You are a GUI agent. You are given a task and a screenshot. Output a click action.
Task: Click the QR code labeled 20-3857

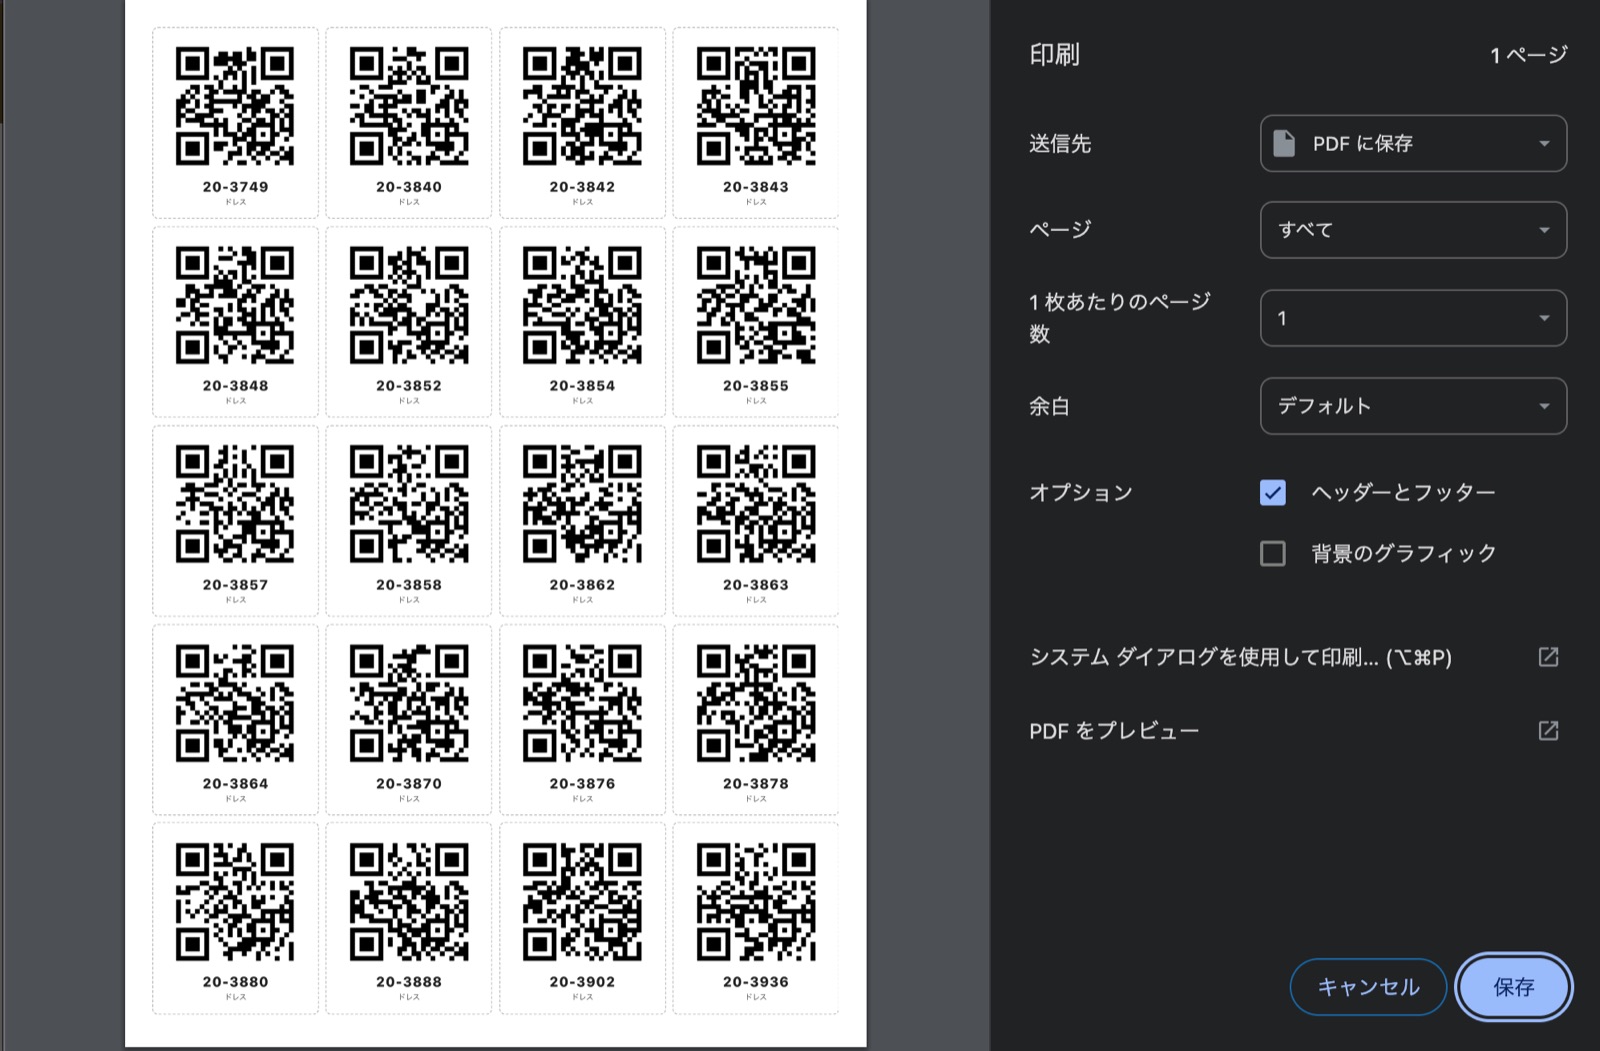click(x=235, y=504)
